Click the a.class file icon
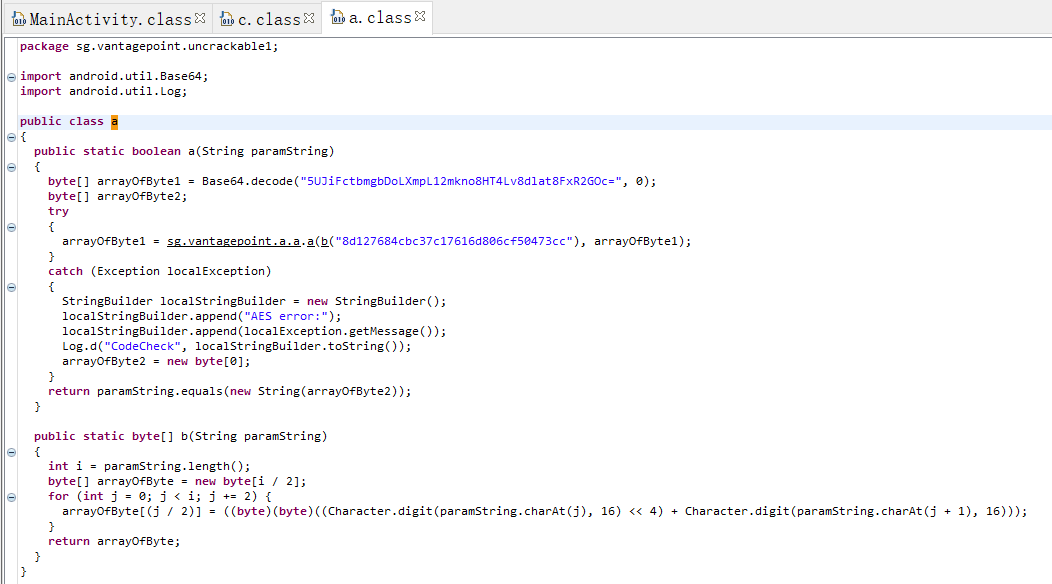The image size is (1052, 584). point(338,17)
